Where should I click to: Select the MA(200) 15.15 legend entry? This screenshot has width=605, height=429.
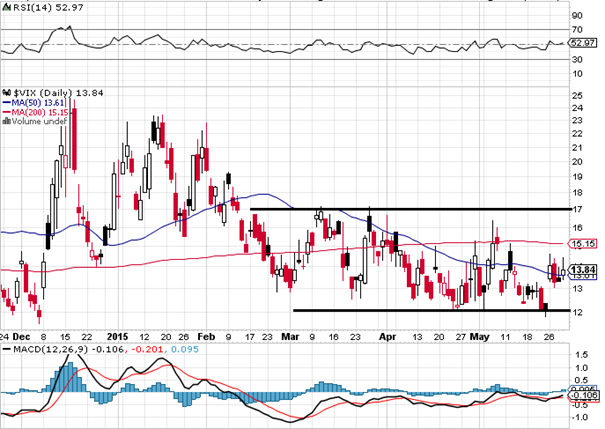click(x=40, y=112)
